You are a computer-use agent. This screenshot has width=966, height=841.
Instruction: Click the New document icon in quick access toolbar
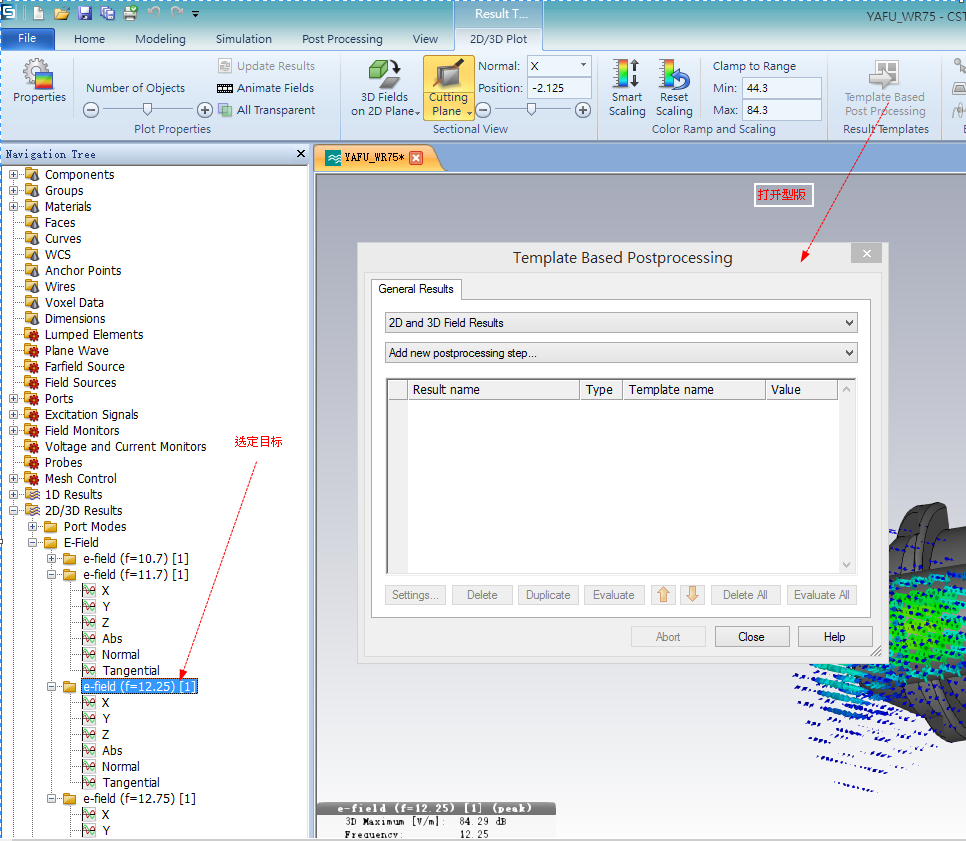[38, 13]
